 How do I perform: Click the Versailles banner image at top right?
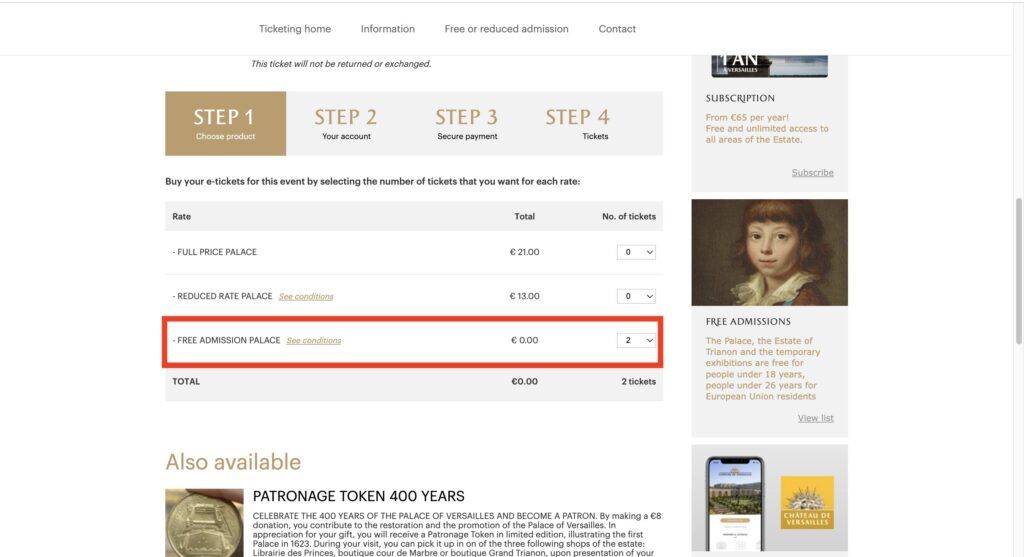pyautogui.click(x=769, y=65)
